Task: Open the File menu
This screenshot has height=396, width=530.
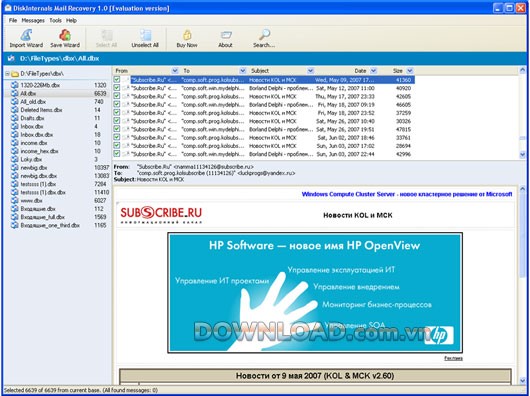Action: coord(13,21)
